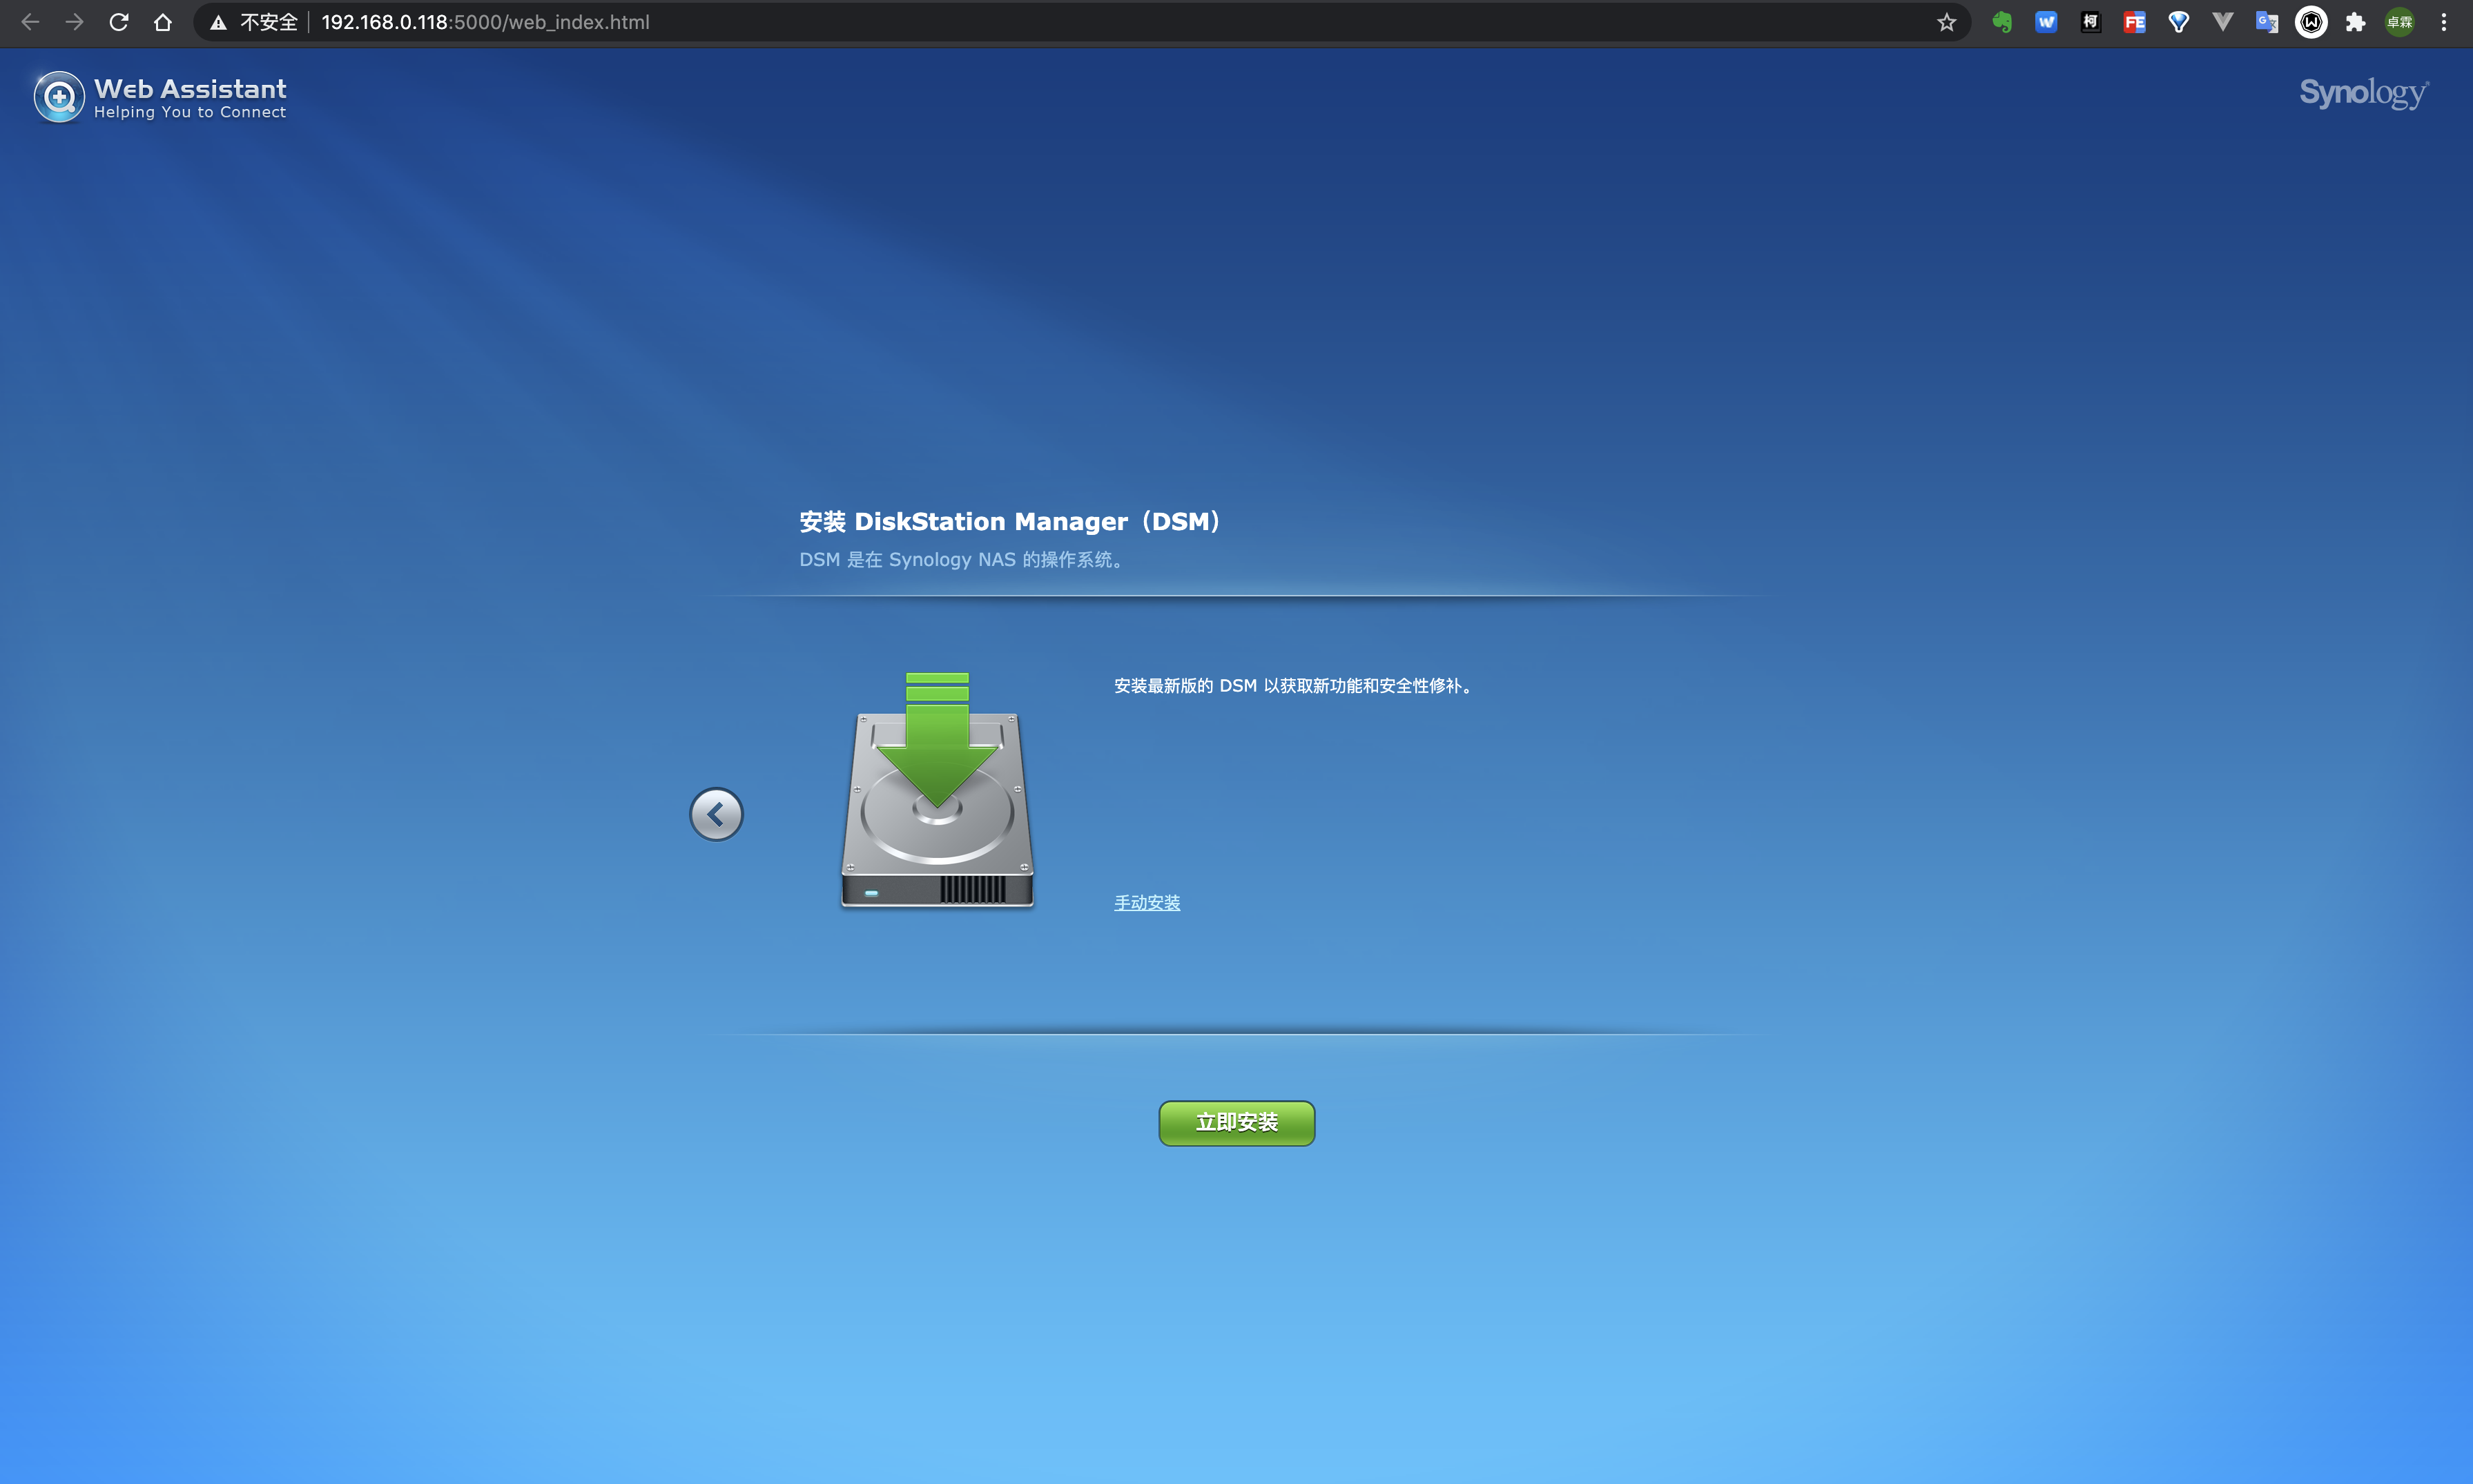
Task: Click the Synology logo
Action: click(2364, 93)
